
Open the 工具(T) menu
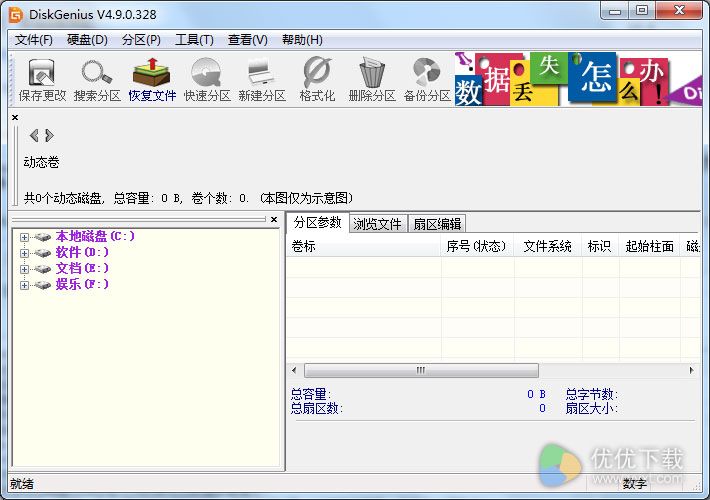pos(194,40)
